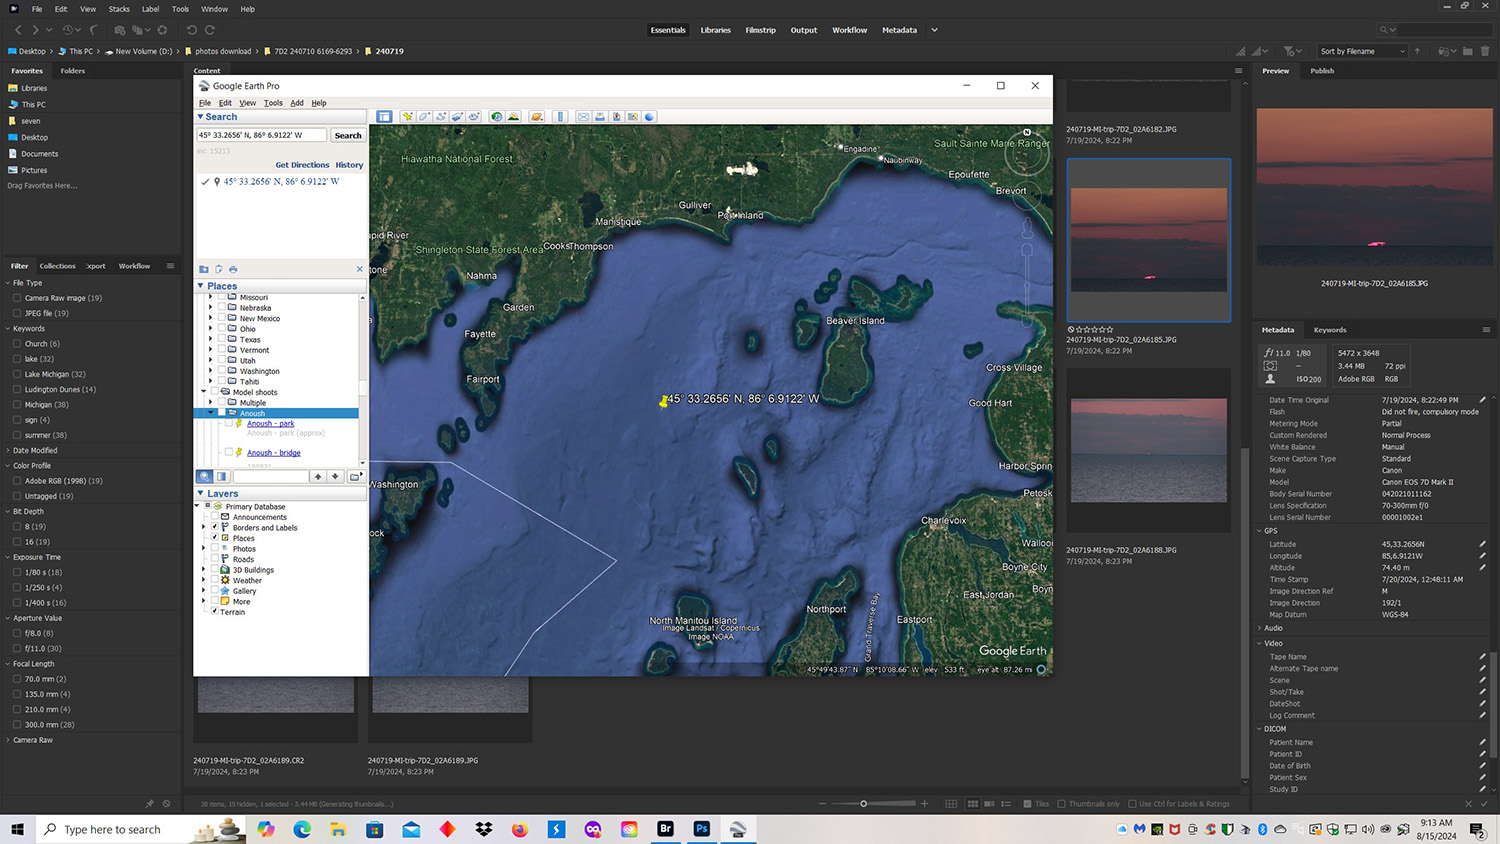Check the Lake Michigan keyword filter
This screenshot has height=844, width=1500.
click(17, 374)
